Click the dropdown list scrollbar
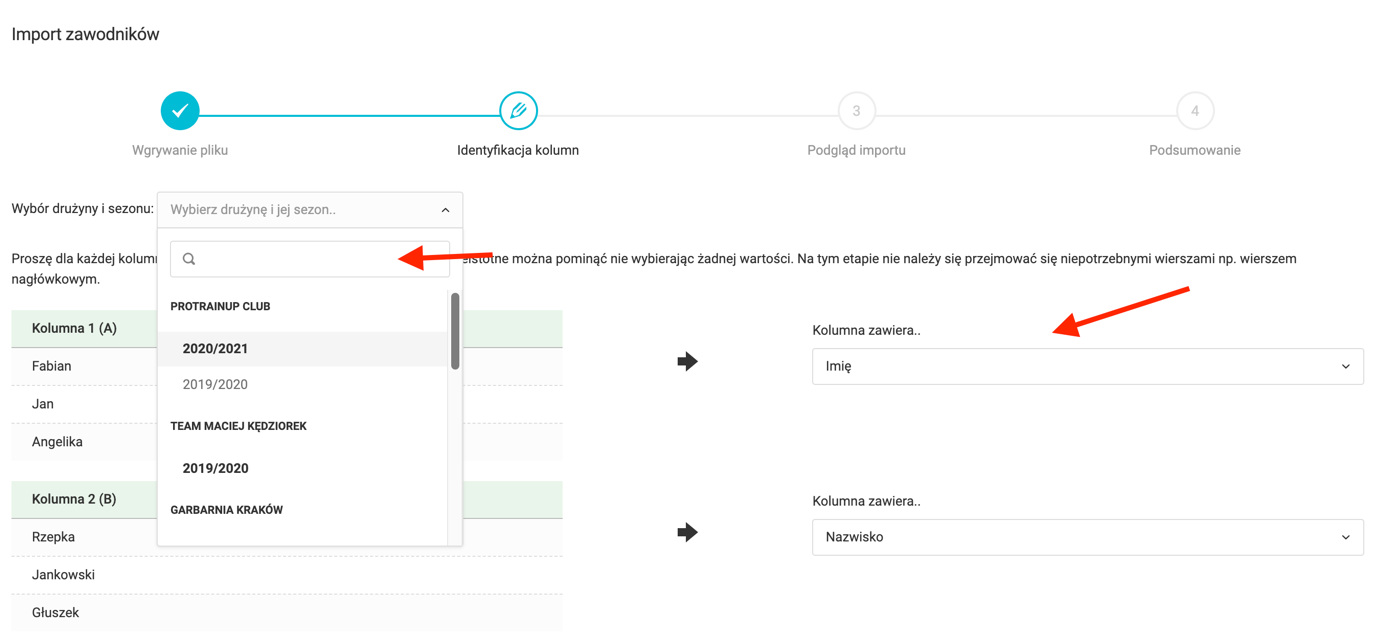 tap(455, 331)
